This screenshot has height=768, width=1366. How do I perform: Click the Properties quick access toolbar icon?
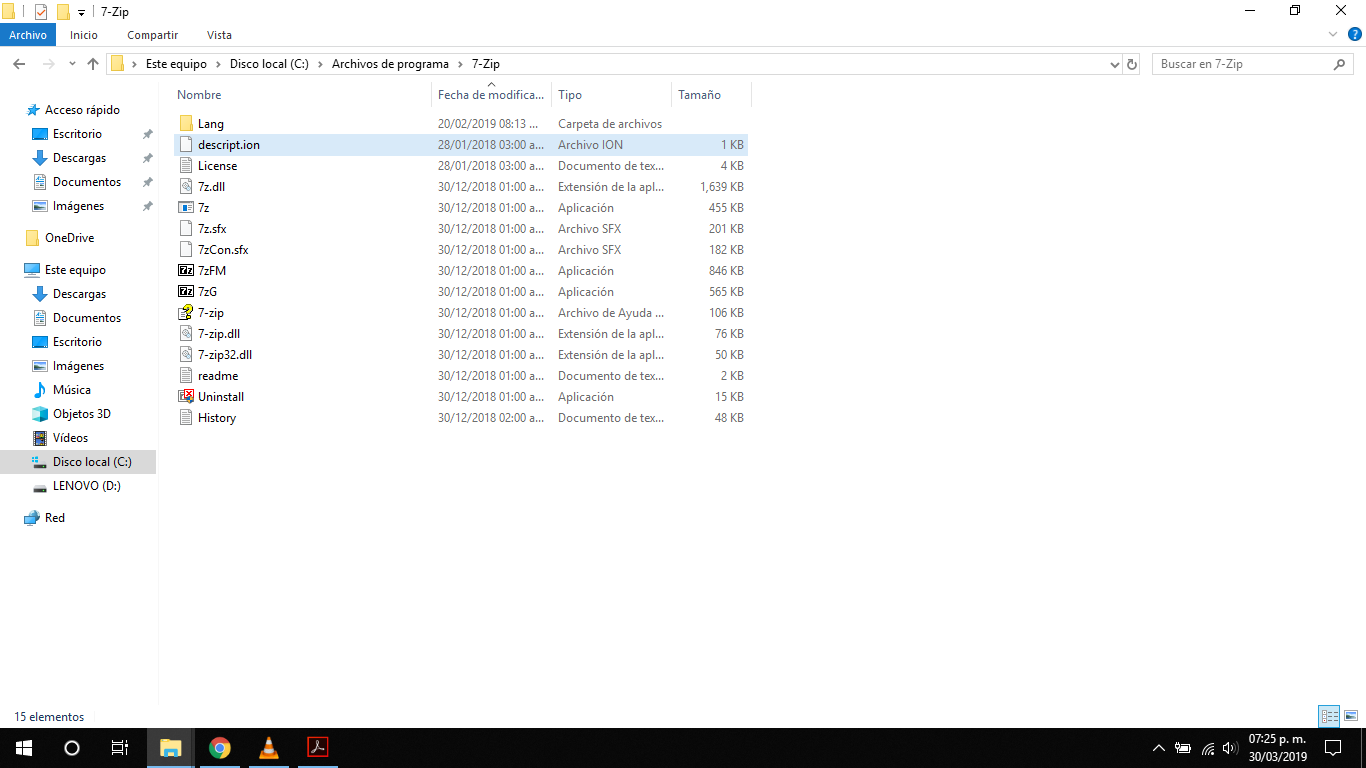point(41,12)
